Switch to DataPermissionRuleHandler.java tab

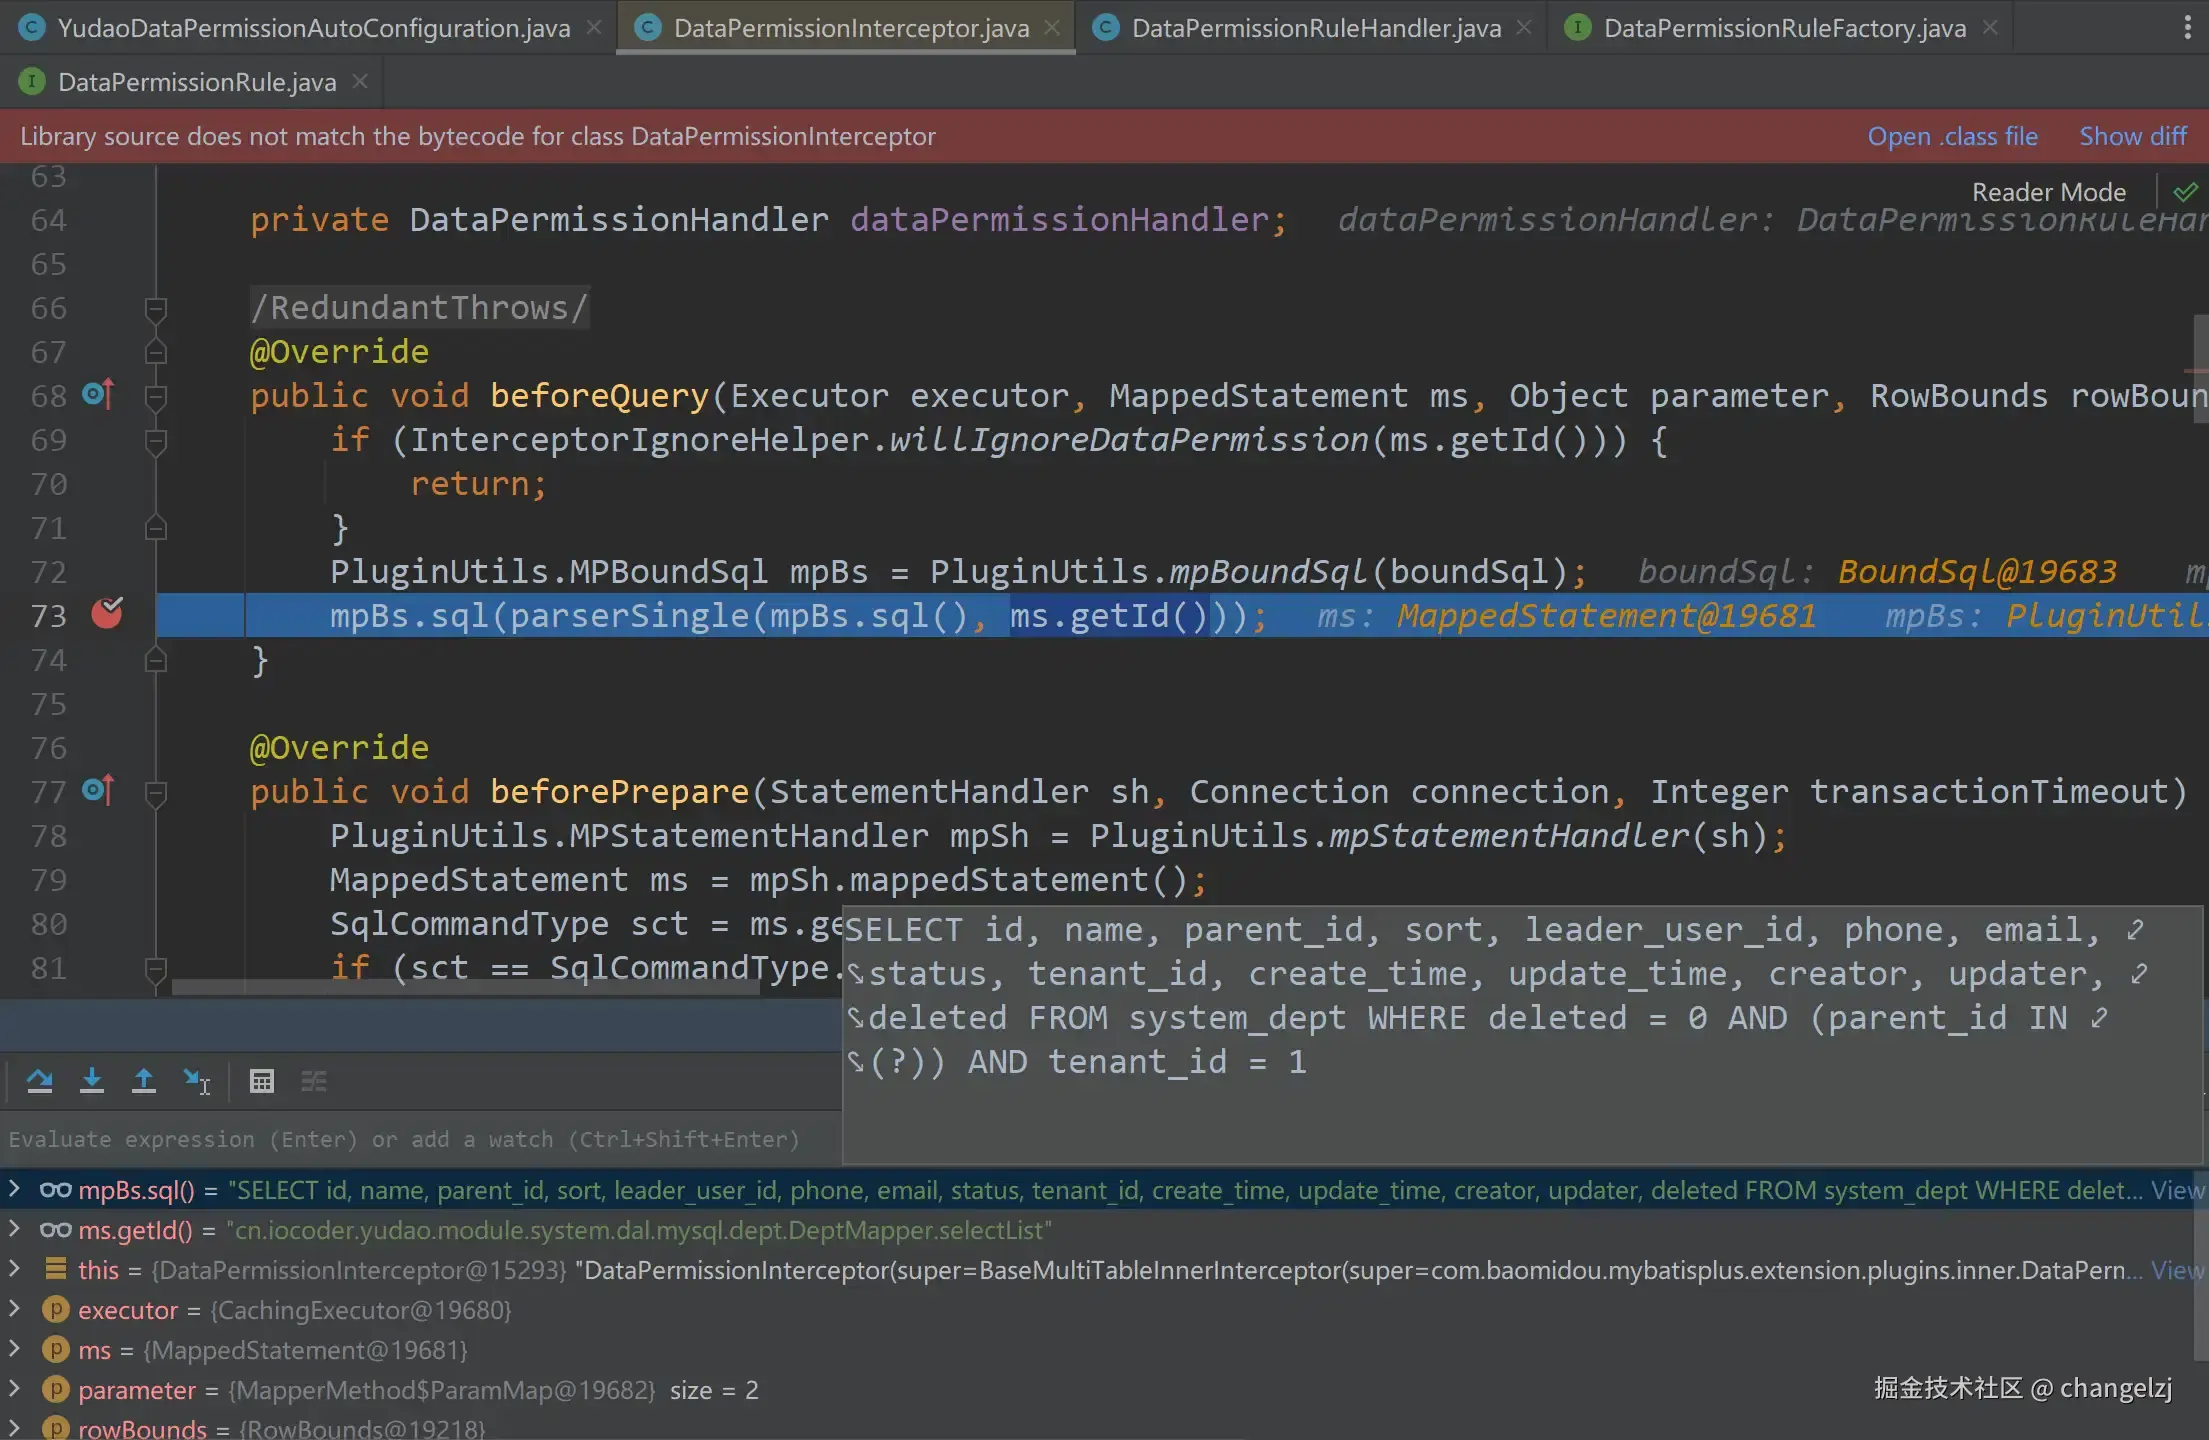(1315, 28)
